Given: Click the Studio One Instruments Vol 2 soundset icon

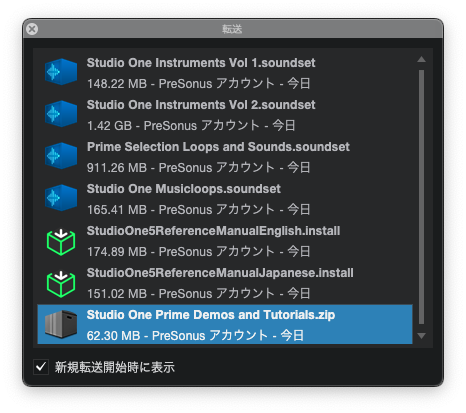Looking at the screenshot, I should [x=61, y=114].
